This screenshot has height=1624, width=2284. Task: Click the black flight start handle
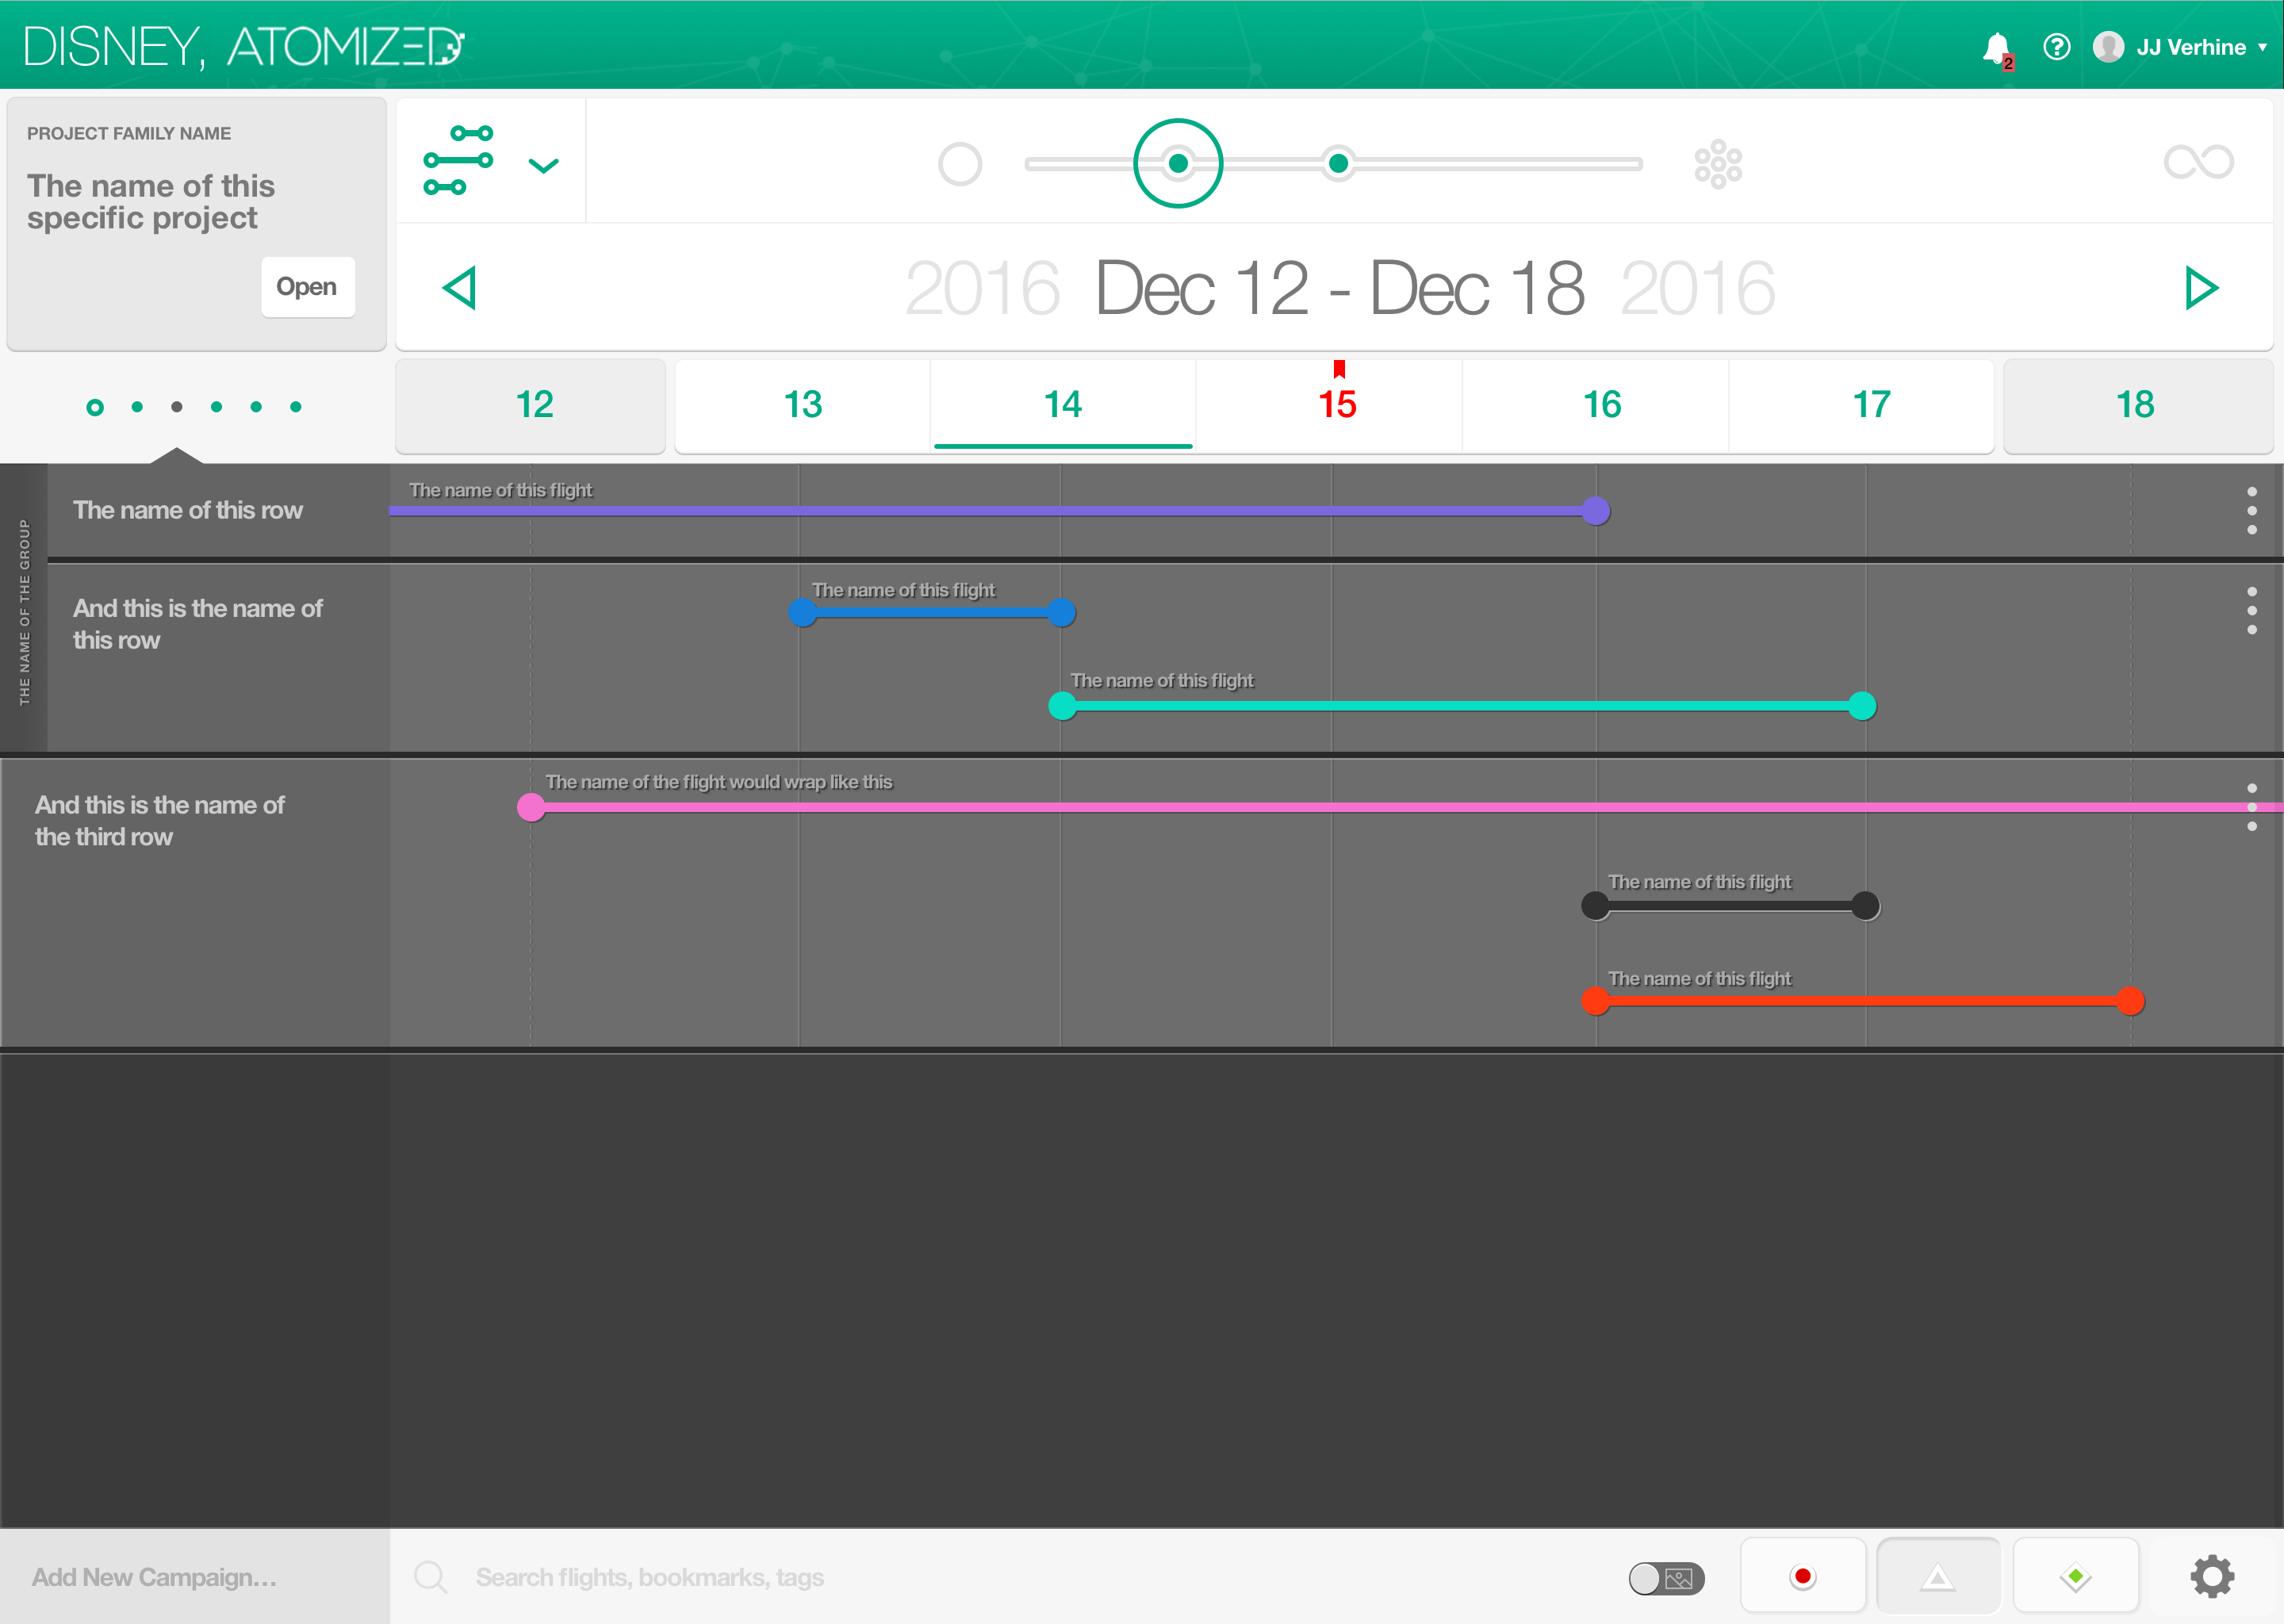point(1595,906)
